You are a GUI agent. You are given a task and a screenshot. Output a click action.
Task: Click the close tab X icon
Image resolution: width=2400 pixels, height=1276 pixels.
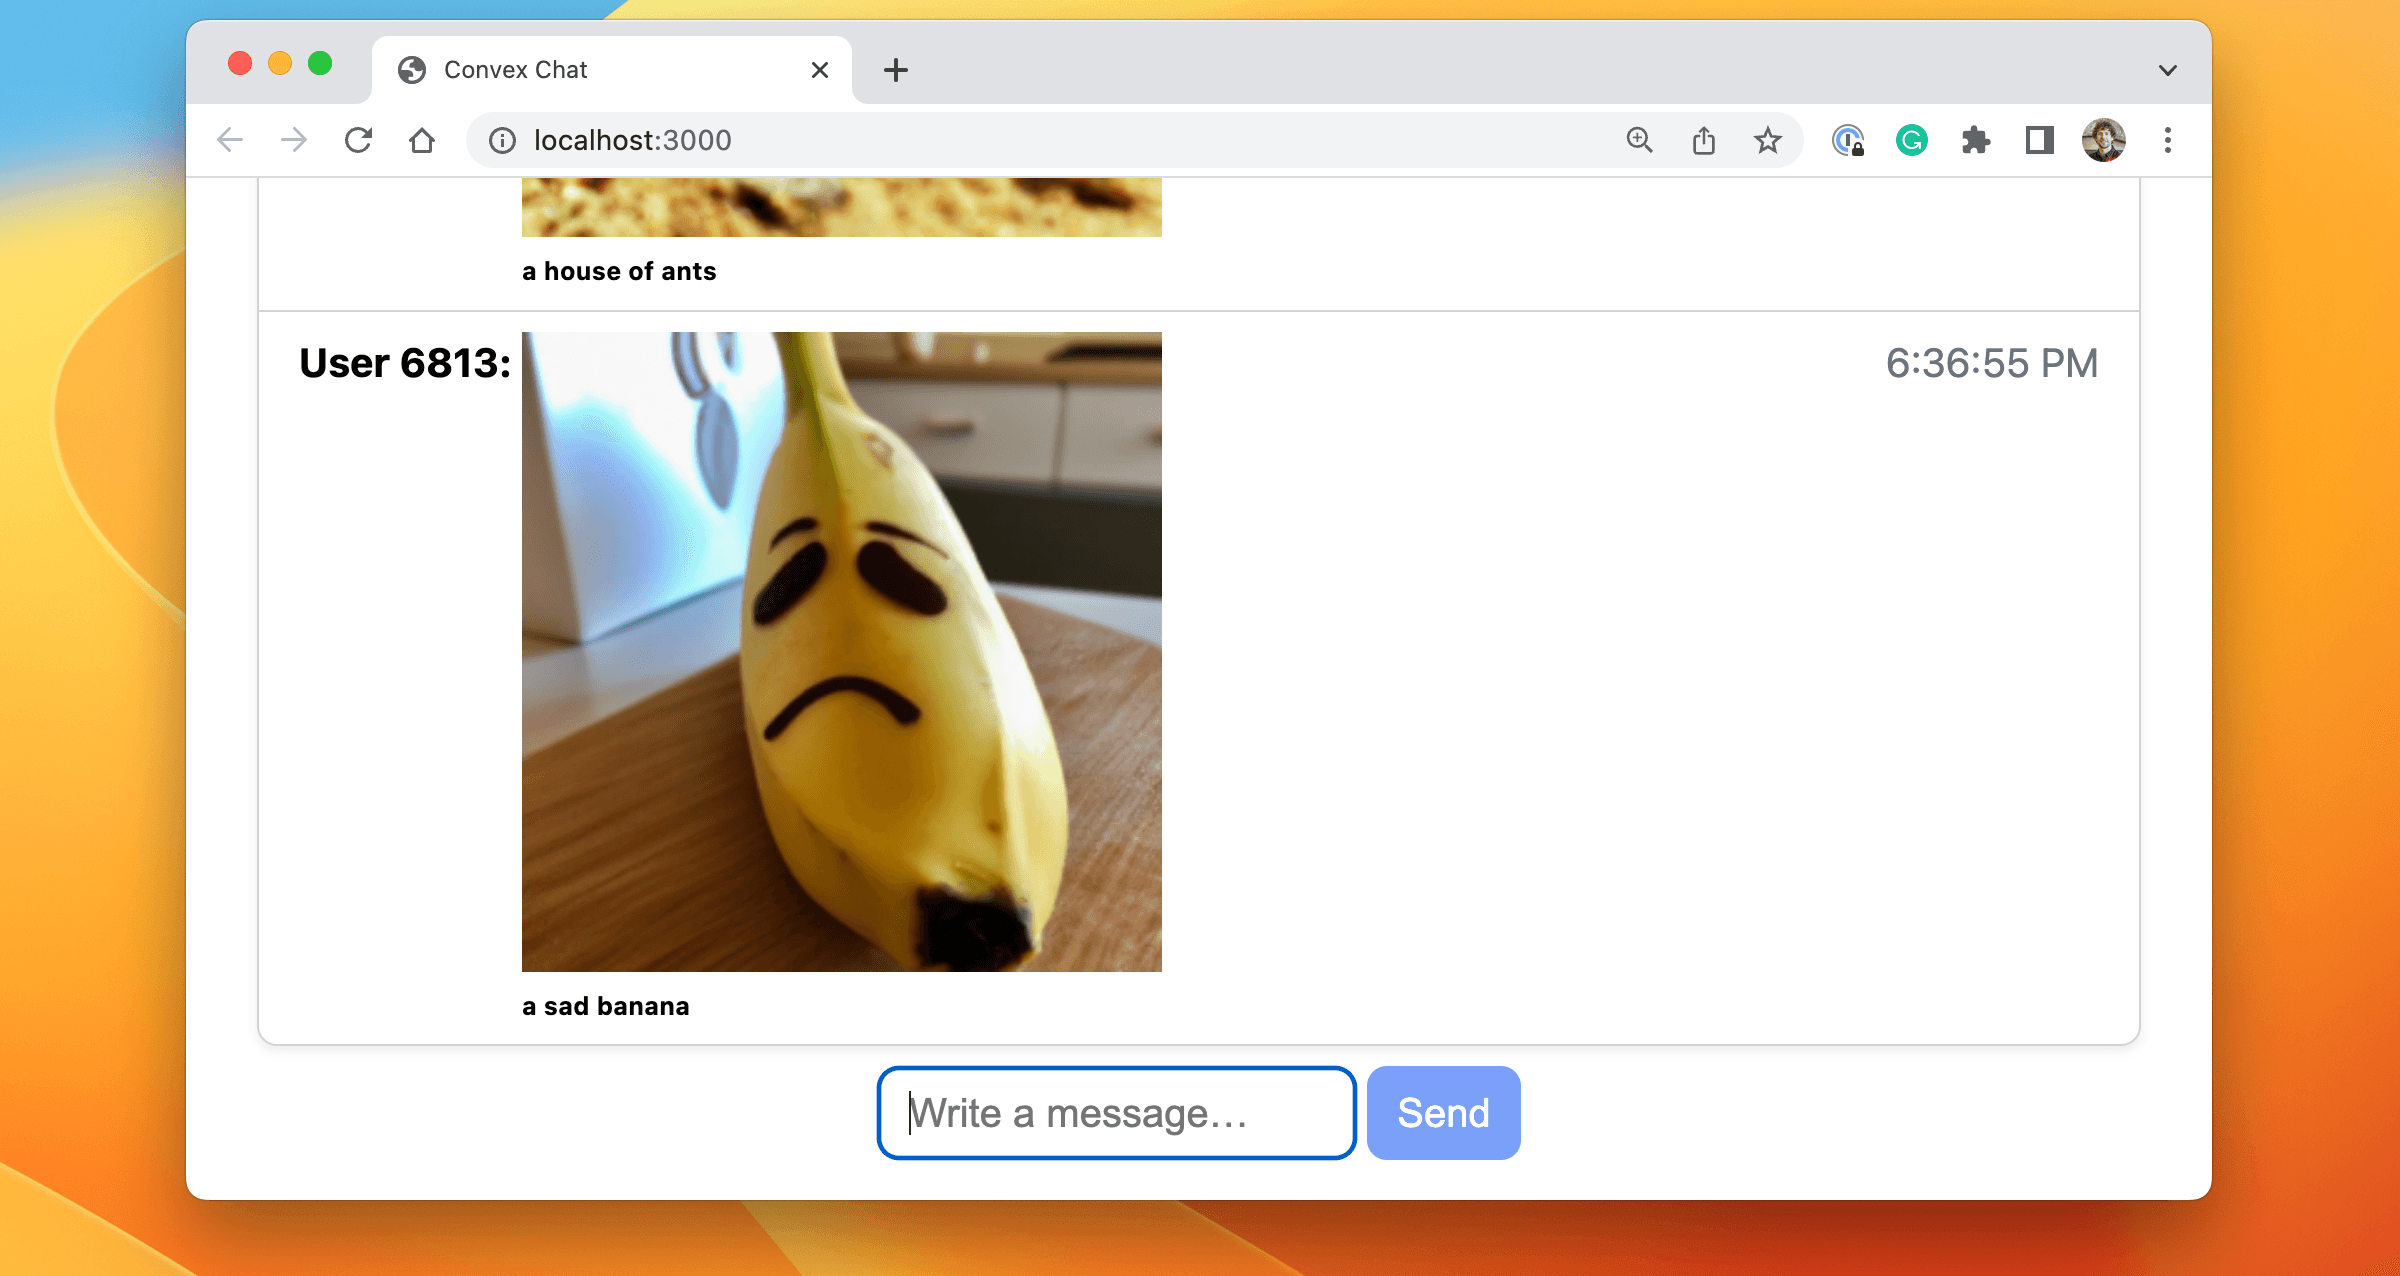821,70
